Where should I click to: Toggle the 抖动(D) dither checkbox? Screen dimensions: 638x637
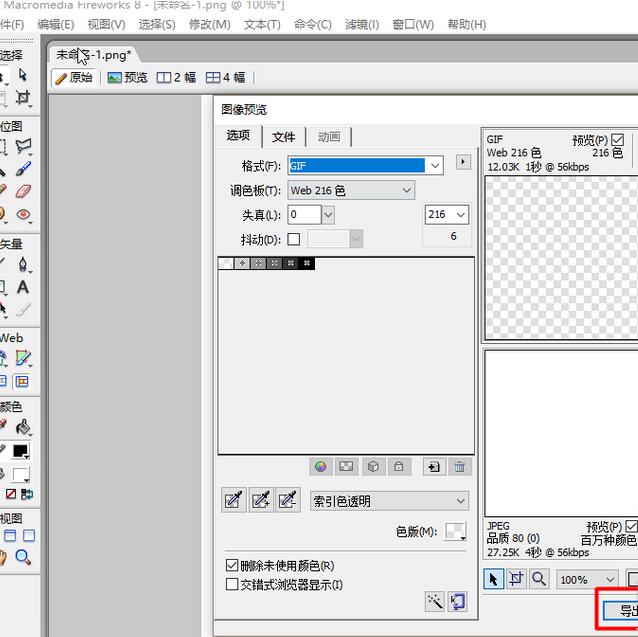(x=294, y=239)
